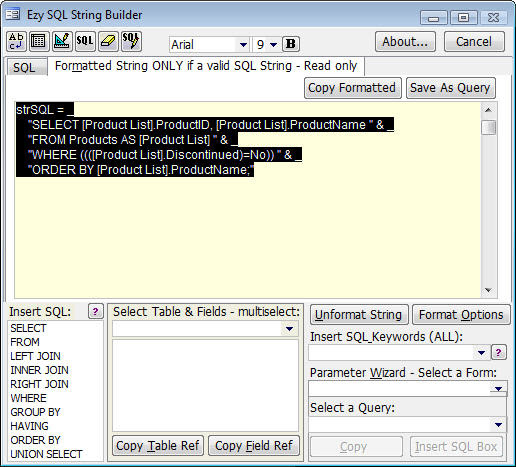Click the text area scrollbar down arrow

(x=488, y=290)
